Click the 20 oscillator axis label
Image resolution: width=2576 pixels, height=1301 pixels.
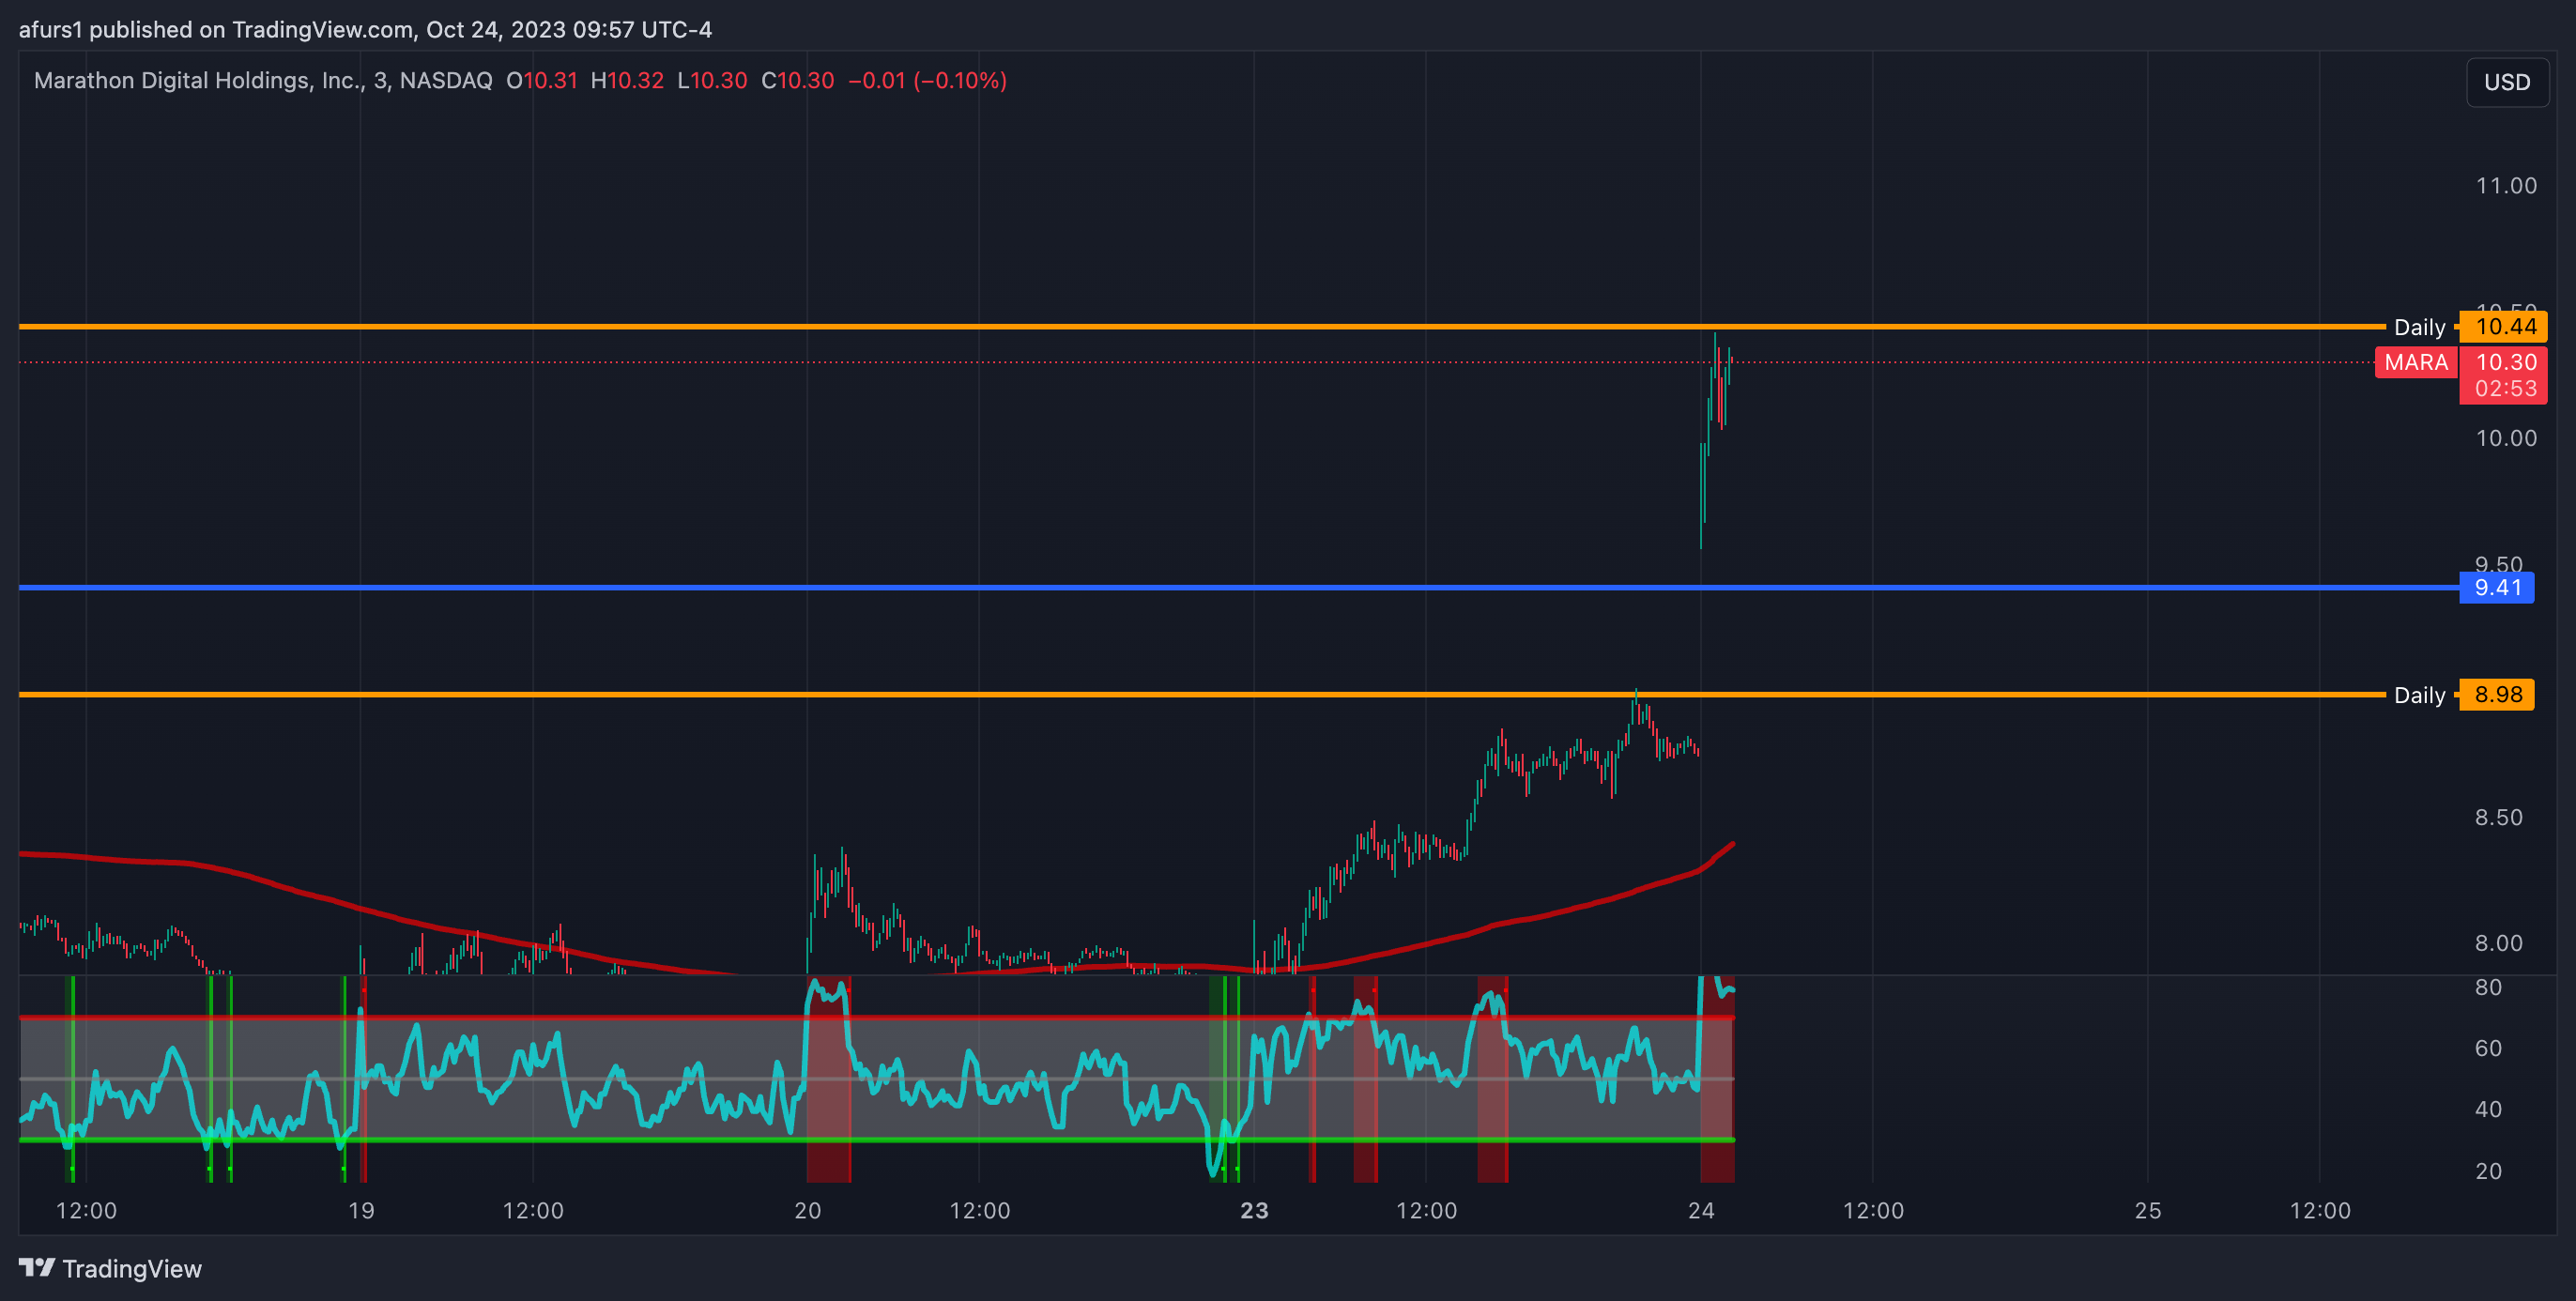tap(2488, 1171)
